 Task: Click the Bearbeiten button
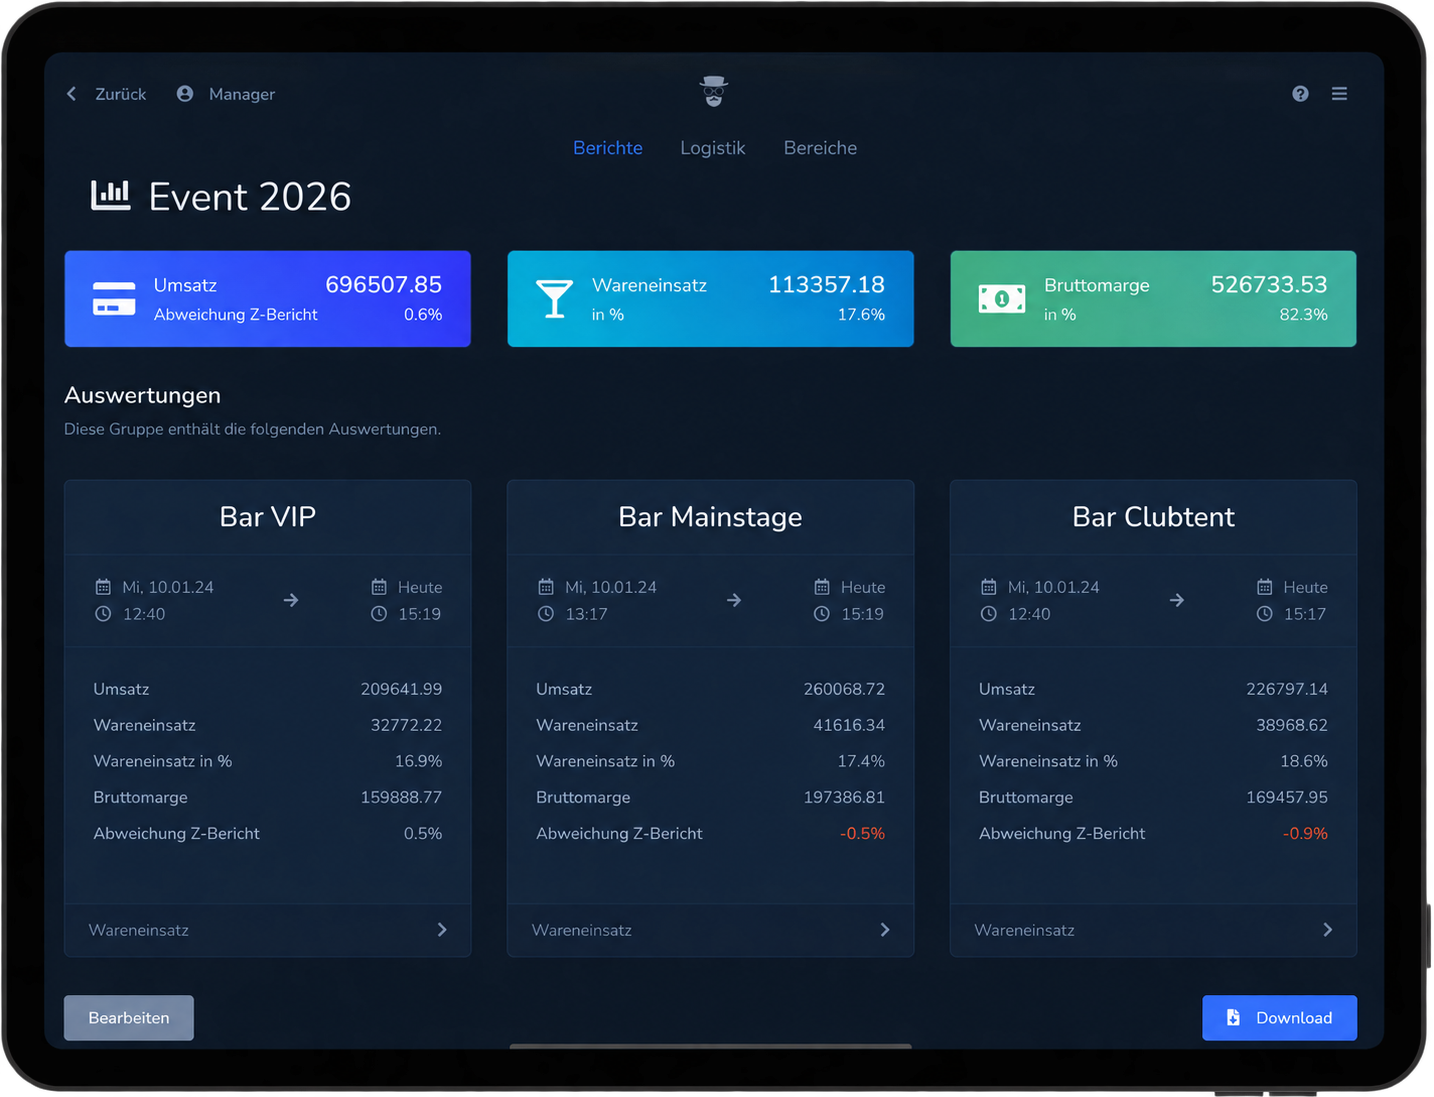tap(129, 1018)
